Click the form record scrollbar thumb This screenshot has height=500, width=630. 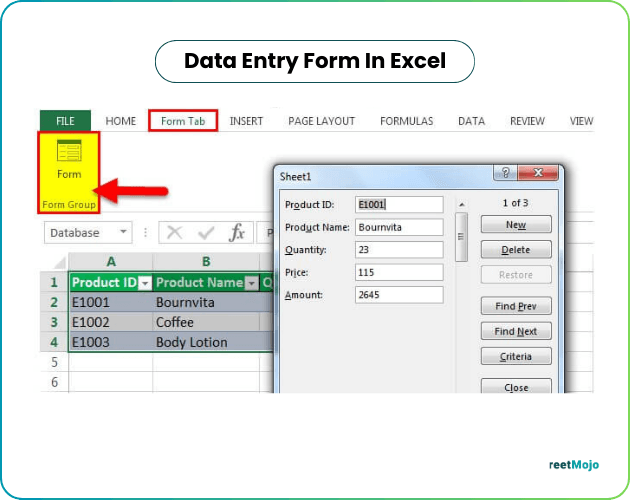click(x=461, y=237)
